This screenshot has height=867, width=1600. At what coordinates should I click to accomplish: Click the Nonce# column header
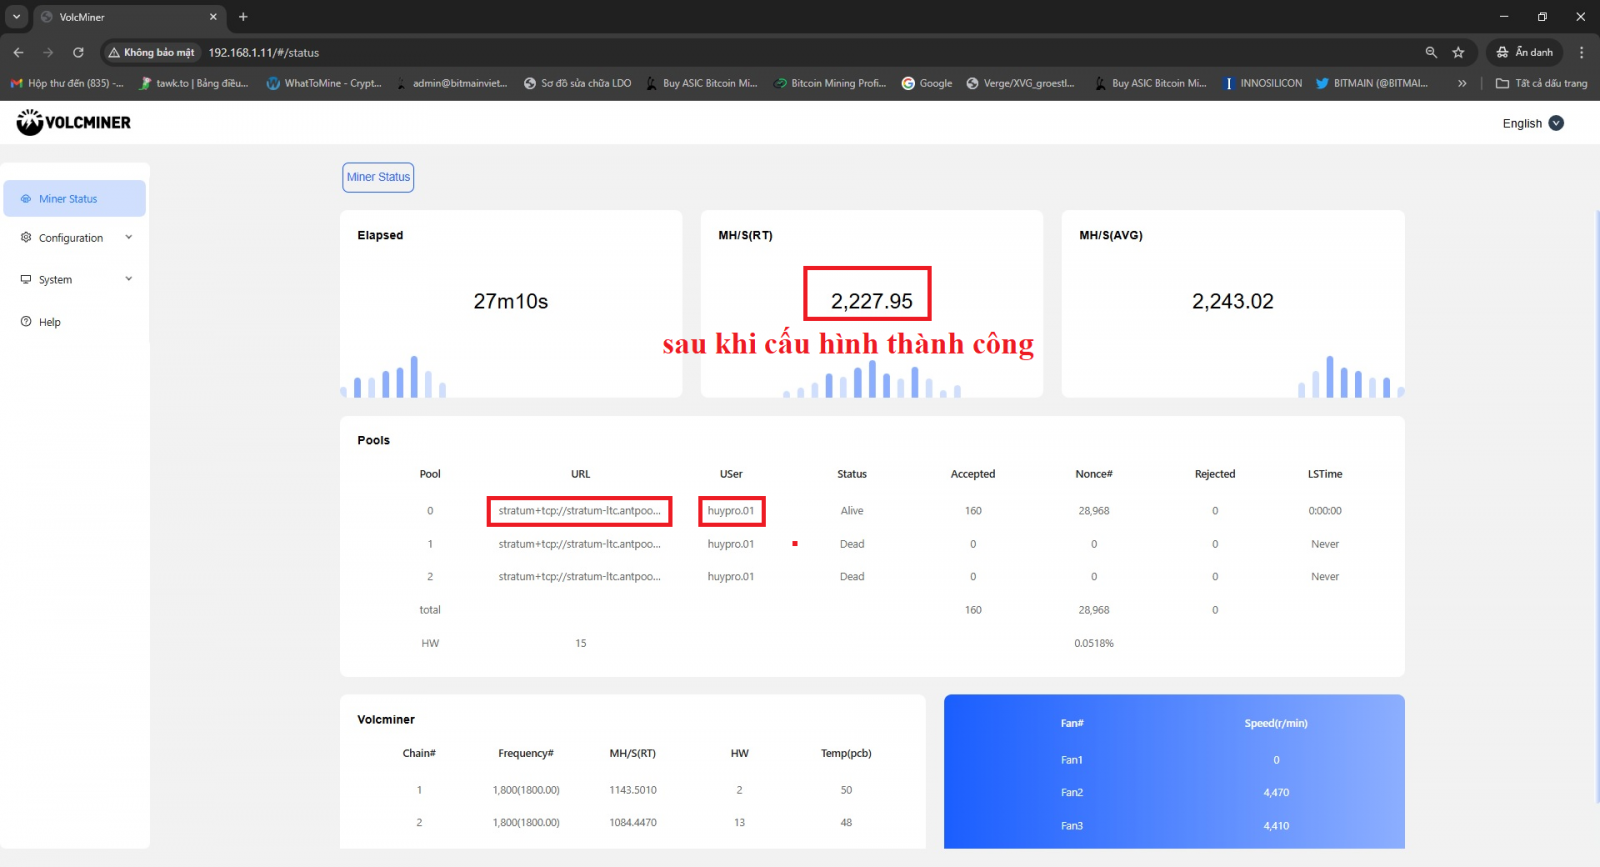(x=1094, y=474)
